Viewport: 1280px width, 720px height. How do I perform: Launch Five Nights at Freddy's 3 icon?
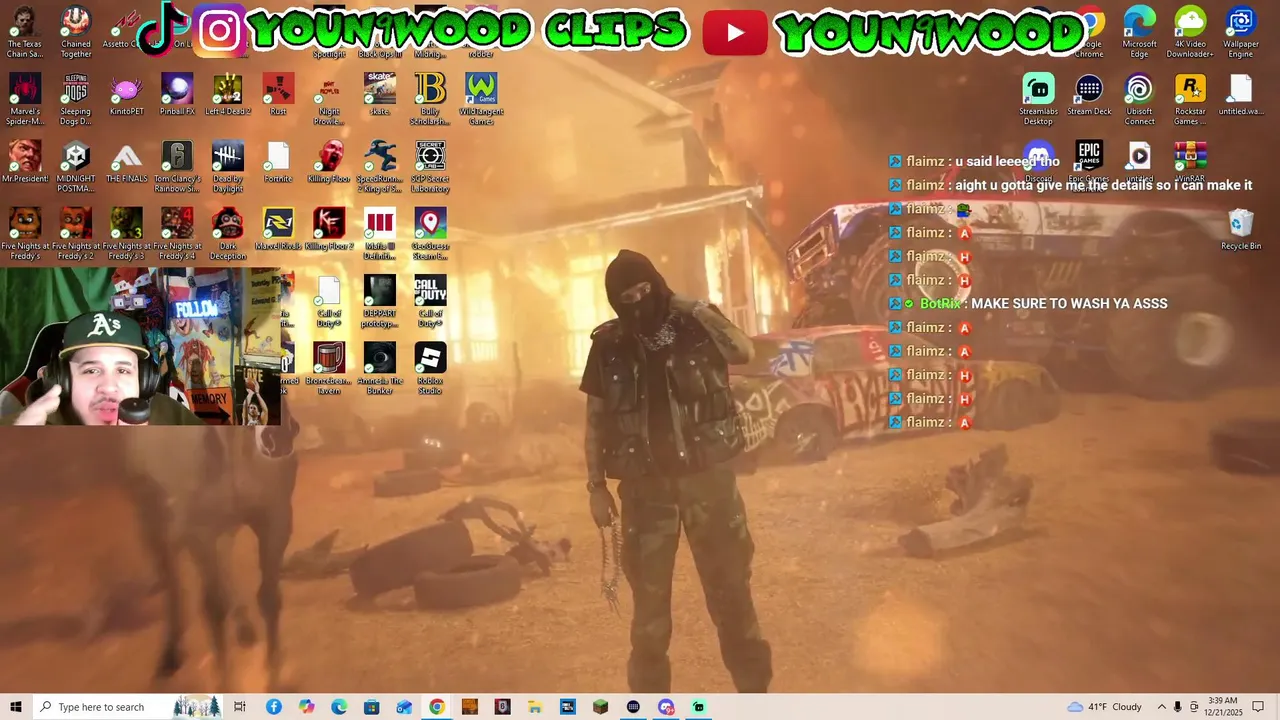point(127,235)
